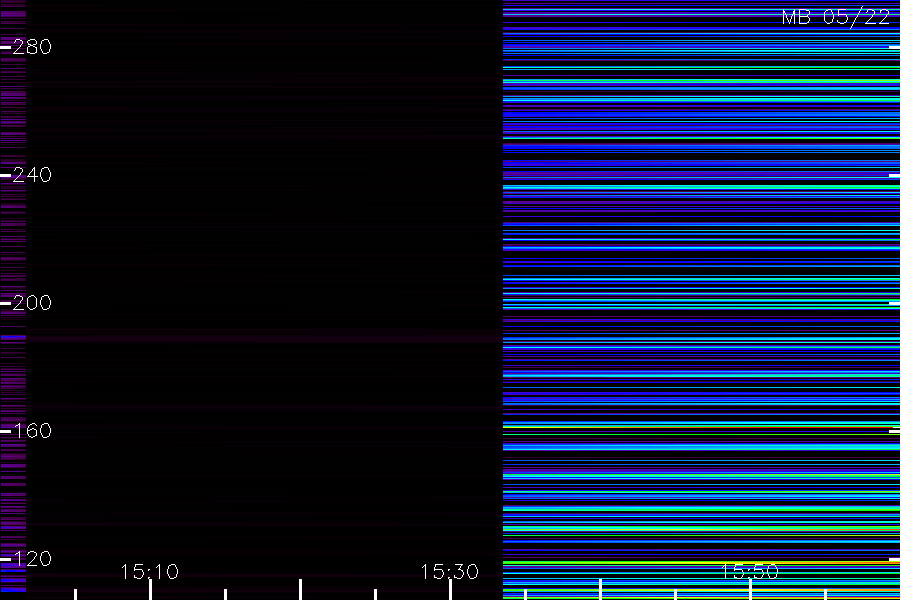This screenshot has width=900, height=600.
Task: Click the 15:50 time label
Action: click(750, 572)
